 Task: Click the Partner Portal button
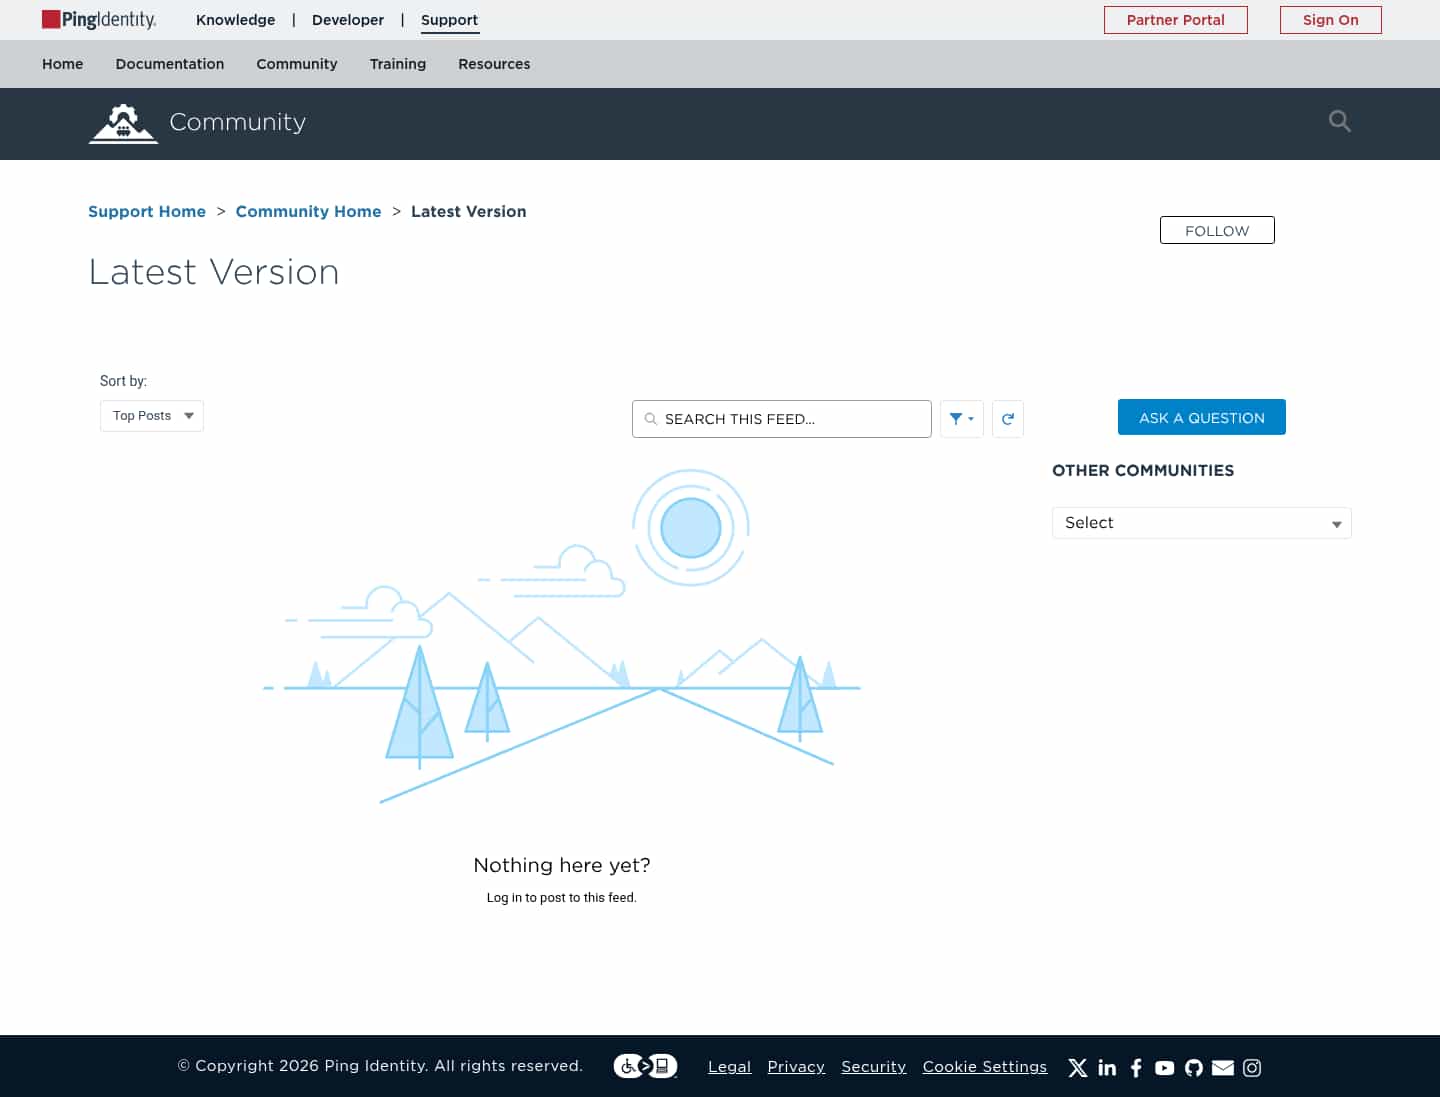(x=1176, y=20)
